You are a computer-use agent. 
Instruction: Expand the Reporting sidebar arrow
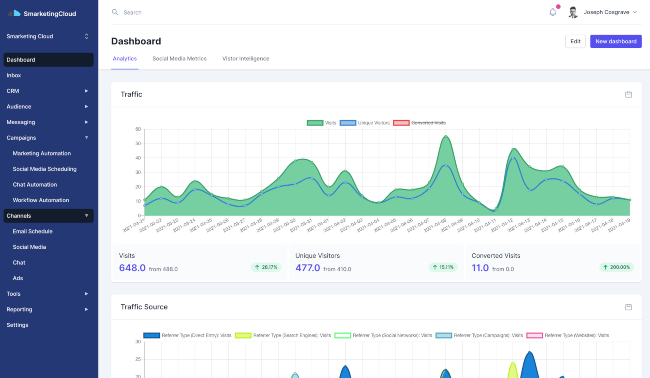click(x=86, y=309)
